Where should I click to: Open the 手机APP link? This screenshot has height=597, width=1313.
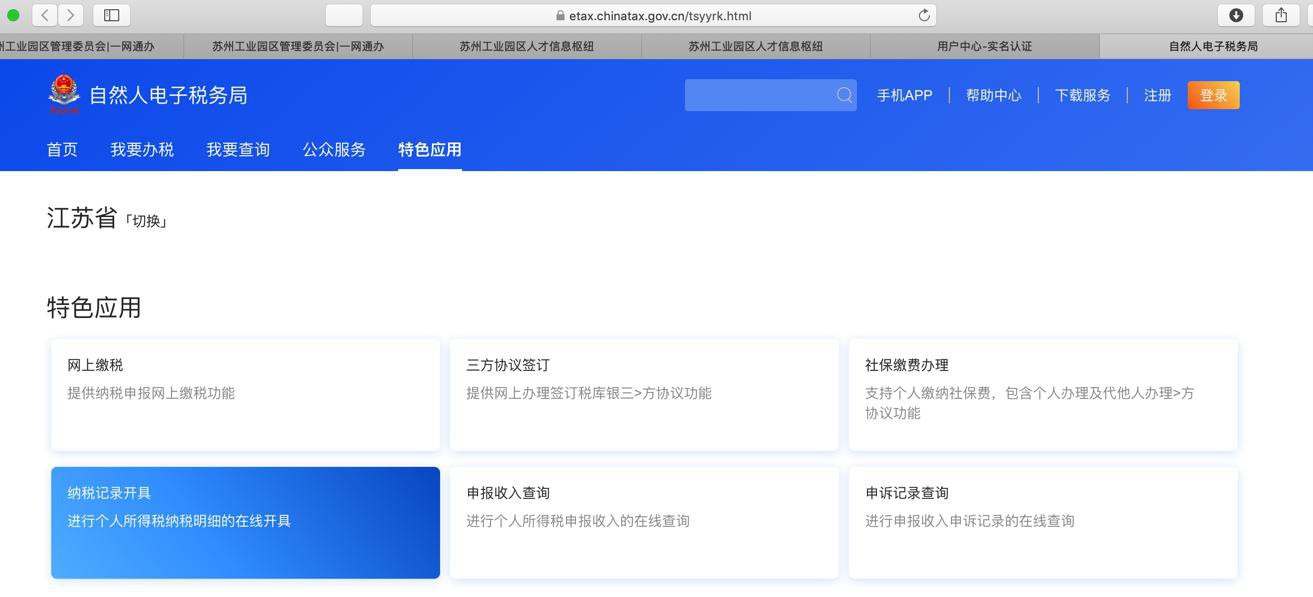coord(904,95)
